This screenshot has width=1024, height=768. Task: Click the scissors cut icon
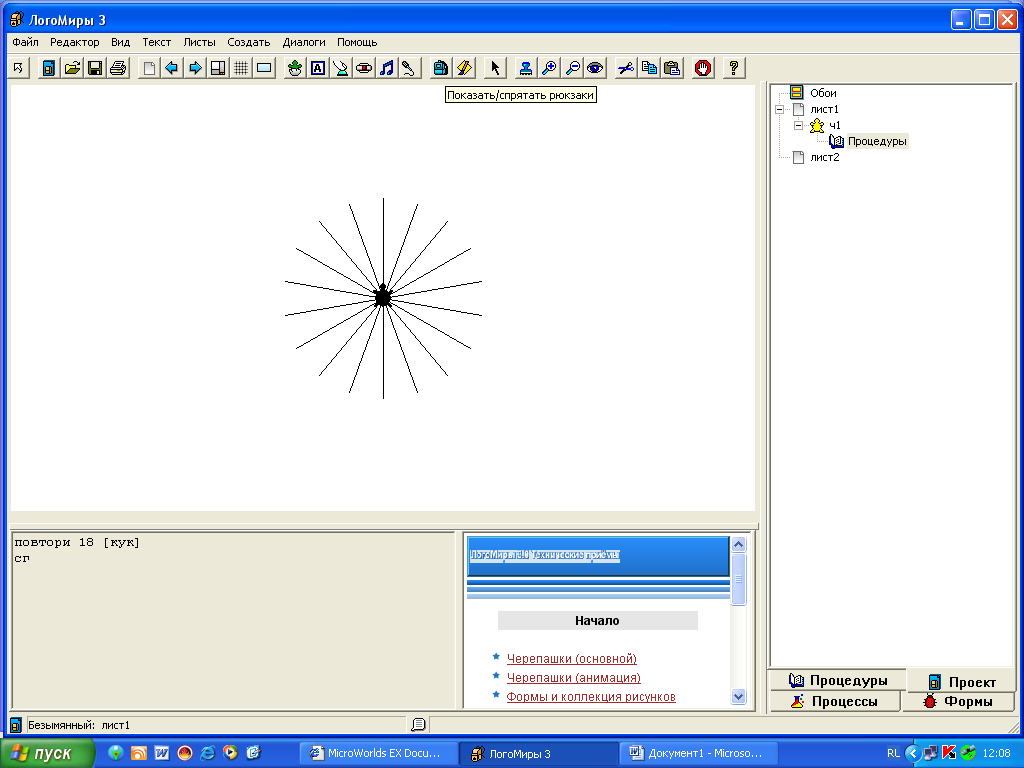click(626, 68)
